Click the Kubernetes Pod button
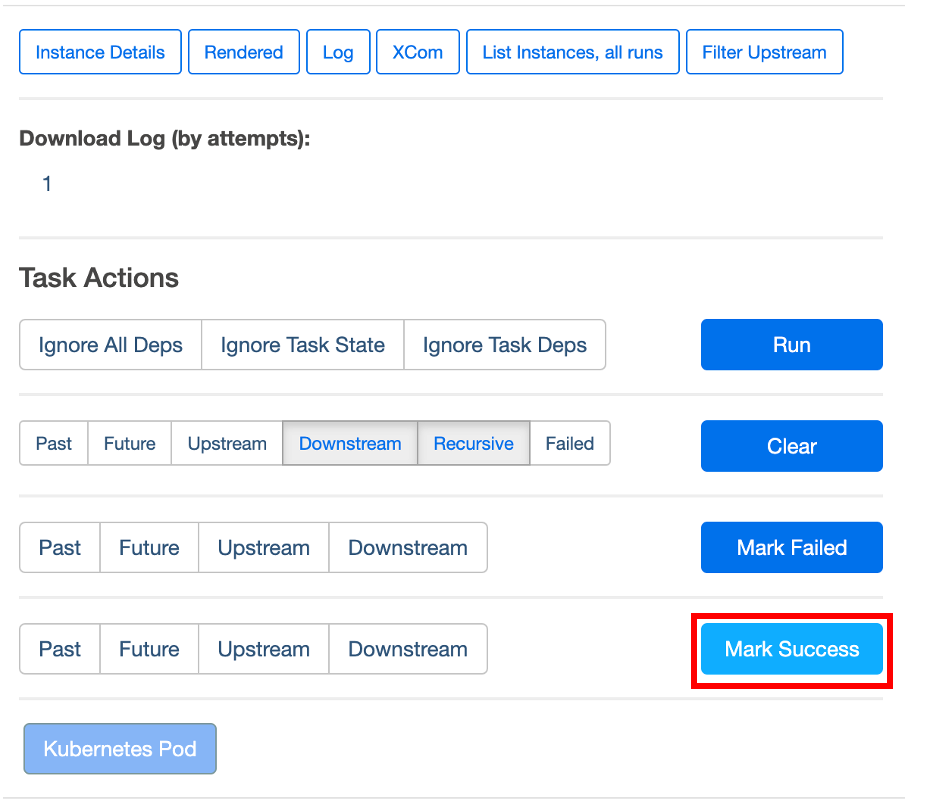Viewport: 931px width, 809px height. coord(120,749)
